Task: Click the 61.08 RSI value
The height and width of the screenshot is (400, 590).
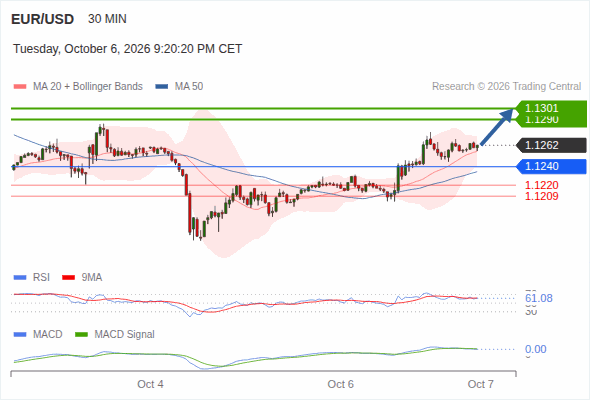Action: click(x=539, y=298)
